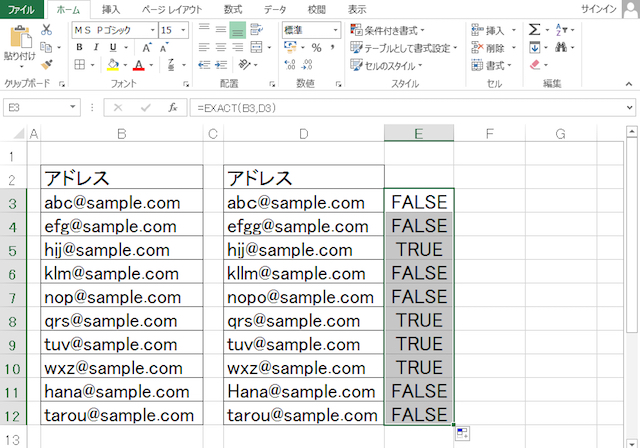This screenshot has width=640, height=448.
Task: Open the Name Box dropdown arrow
Action: click(73, 107)
